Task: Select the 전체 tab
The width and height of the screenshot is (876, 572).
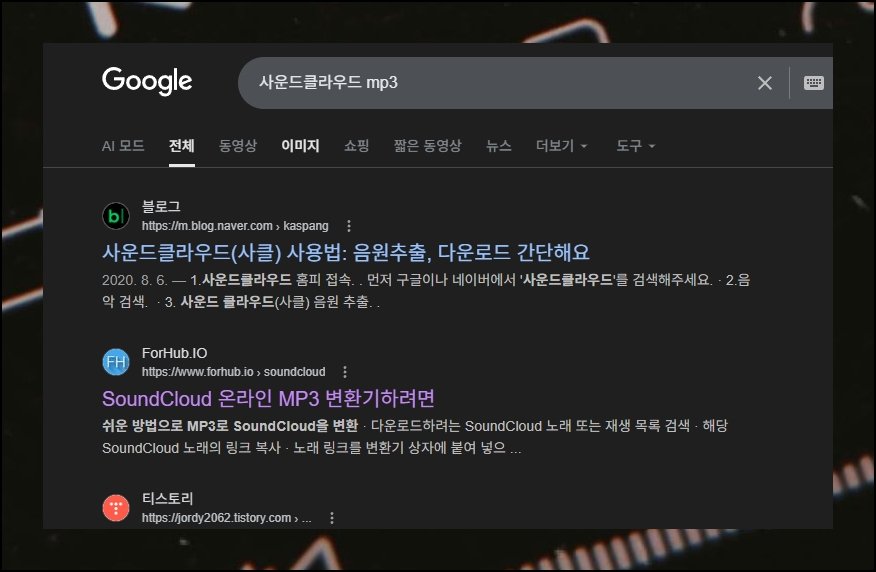Action: tap(182, 146)
